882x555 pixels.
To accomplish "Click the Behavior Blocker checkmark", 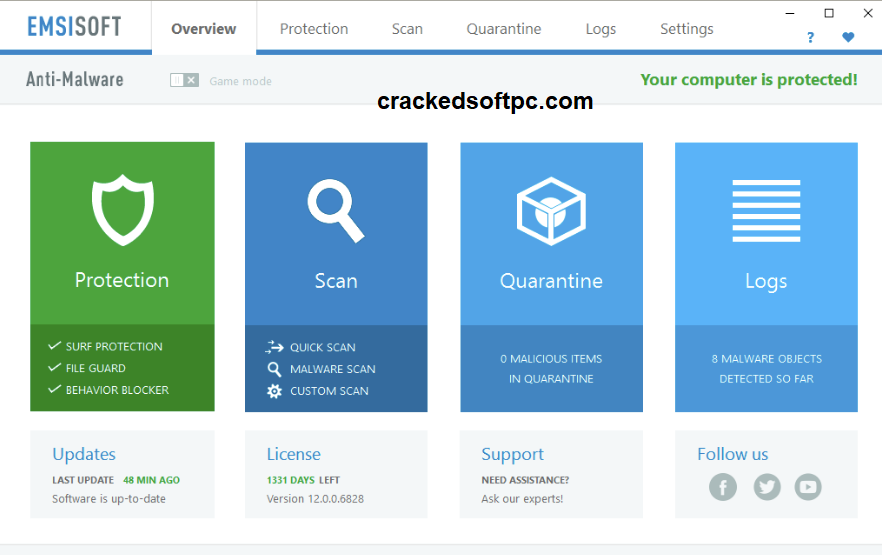I will [x=55, y=389].
